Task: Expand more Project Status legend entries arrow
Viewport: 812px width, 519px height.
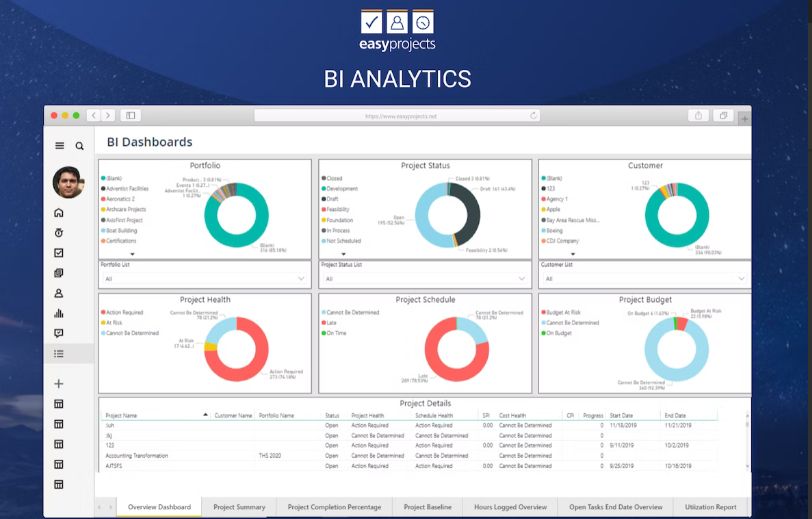Action: point(343,254)
